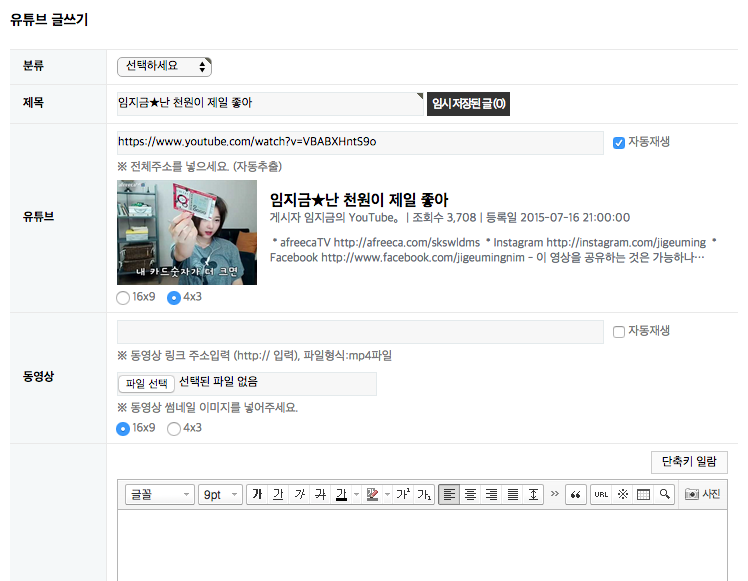This screenshot has width=748, height=581.
Task: Insert a blockquote
Action: pos(576,495)
